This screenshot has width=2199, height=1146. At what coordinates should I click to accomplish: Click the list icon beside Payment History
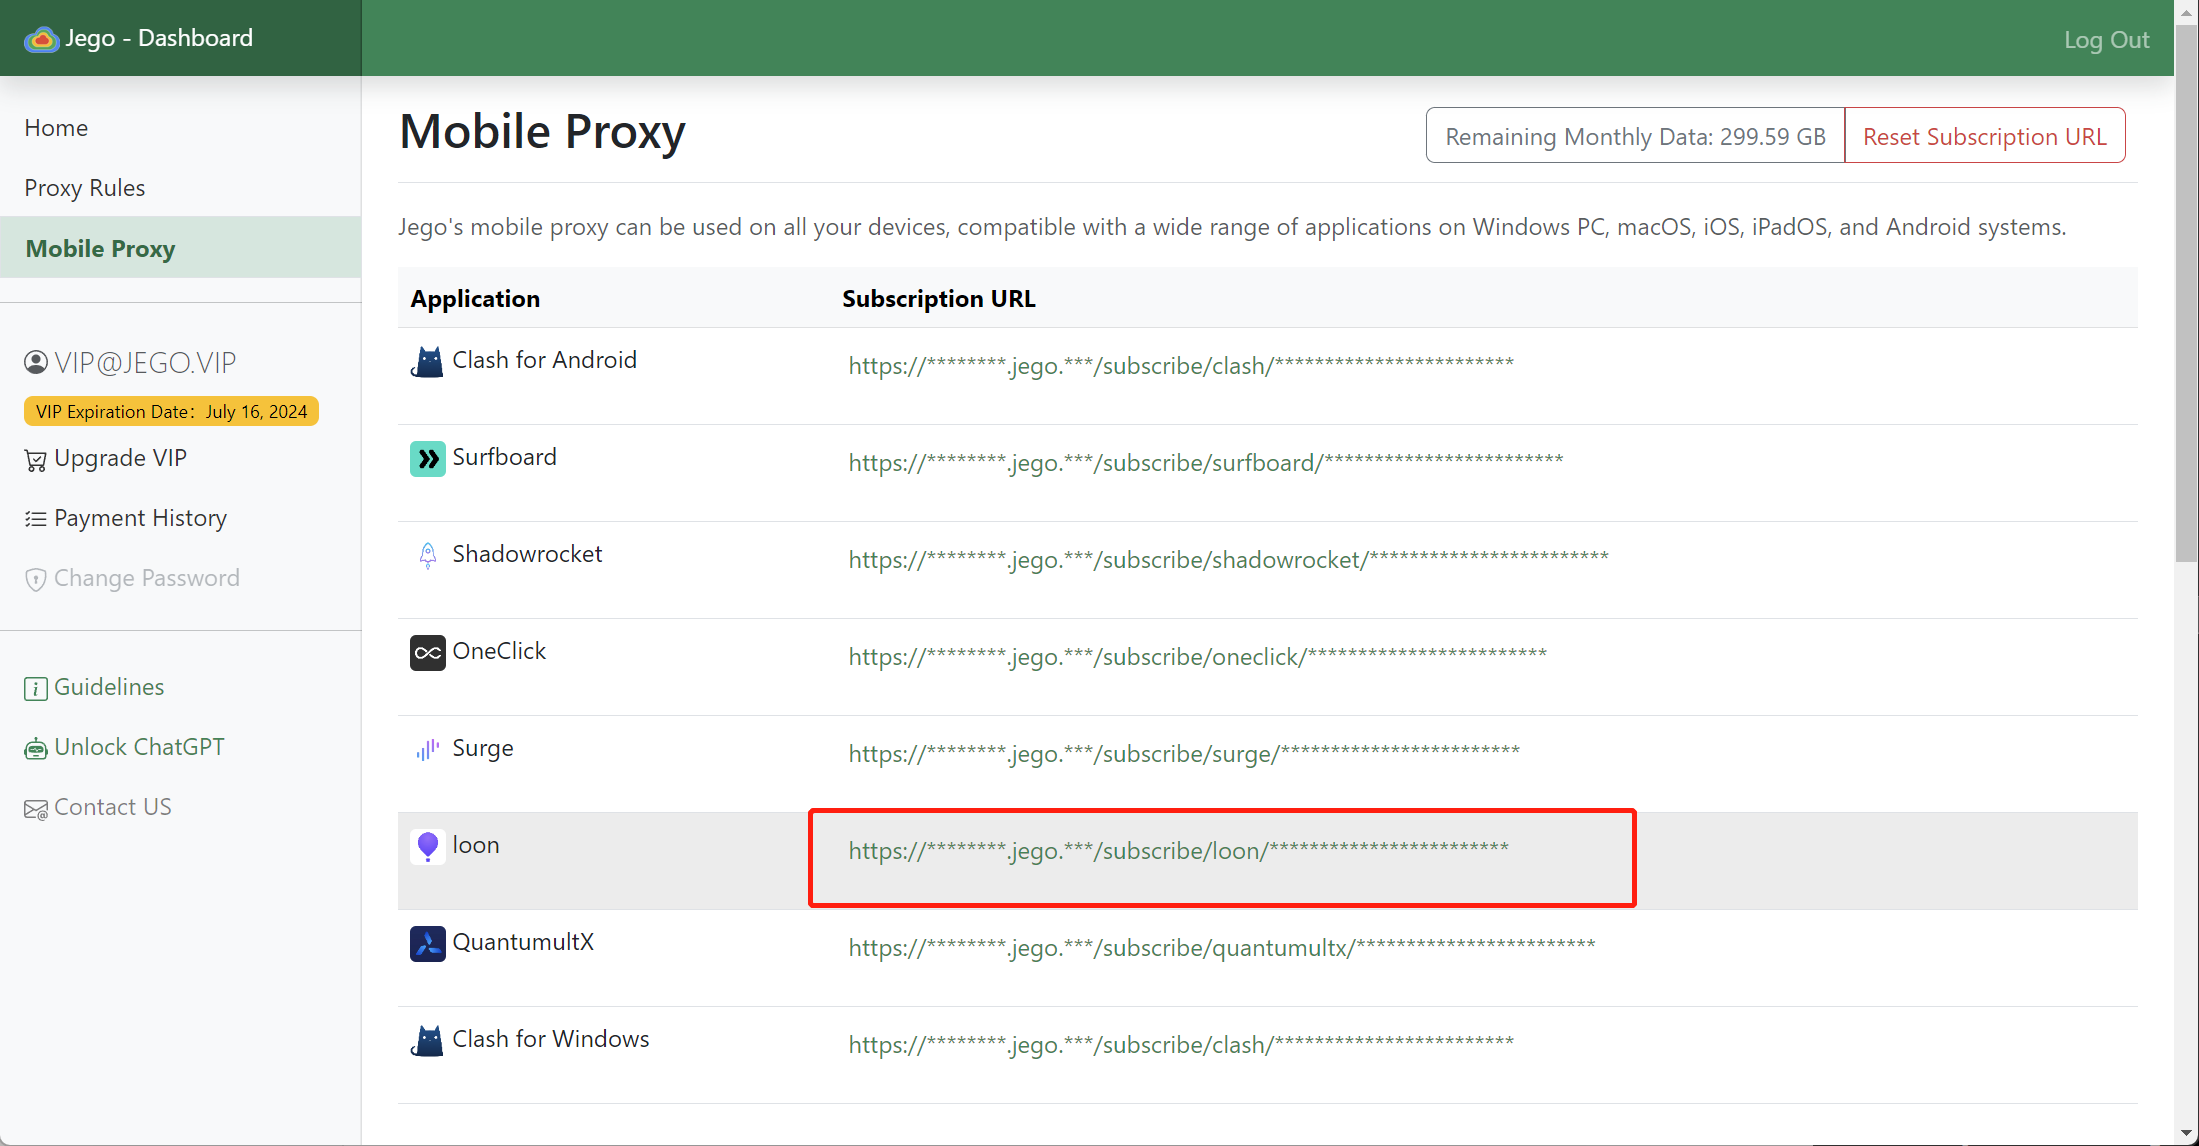(x=36, y=519)
